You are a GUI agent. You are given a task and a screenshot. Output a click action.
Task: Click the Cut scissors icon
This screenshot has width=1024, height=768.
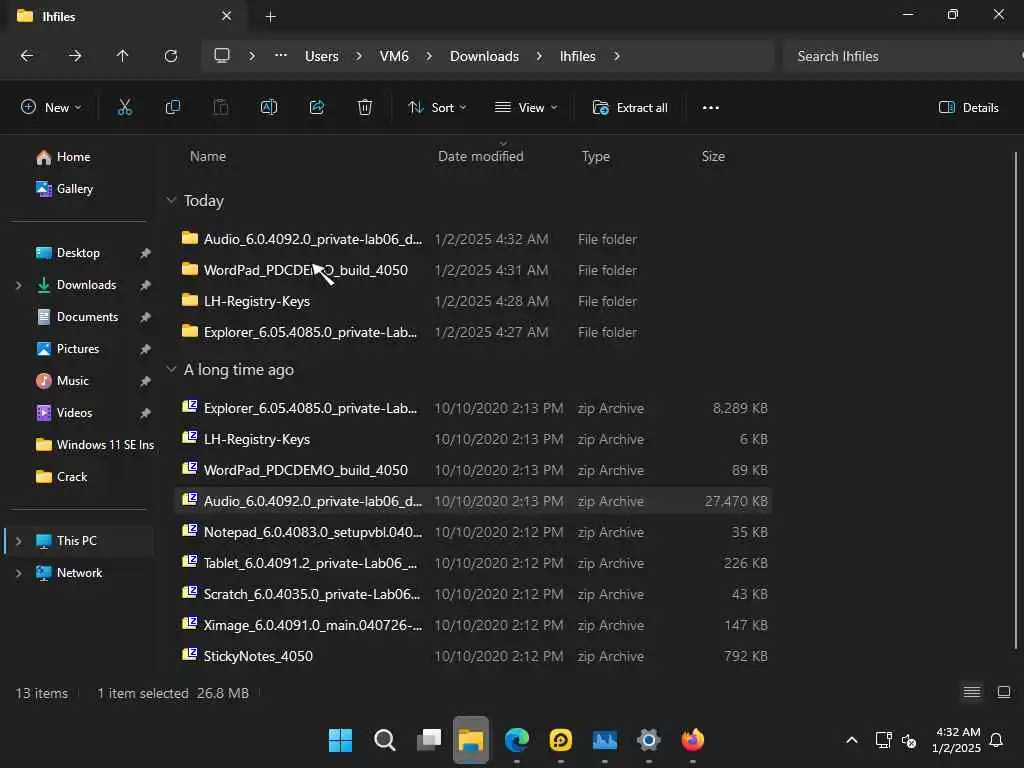[x=124, y=108]
